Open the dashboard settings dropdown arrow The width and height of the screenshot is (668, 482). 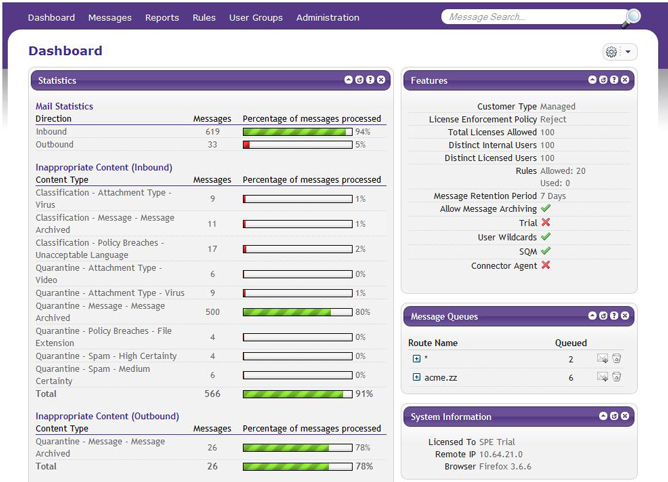628,52
